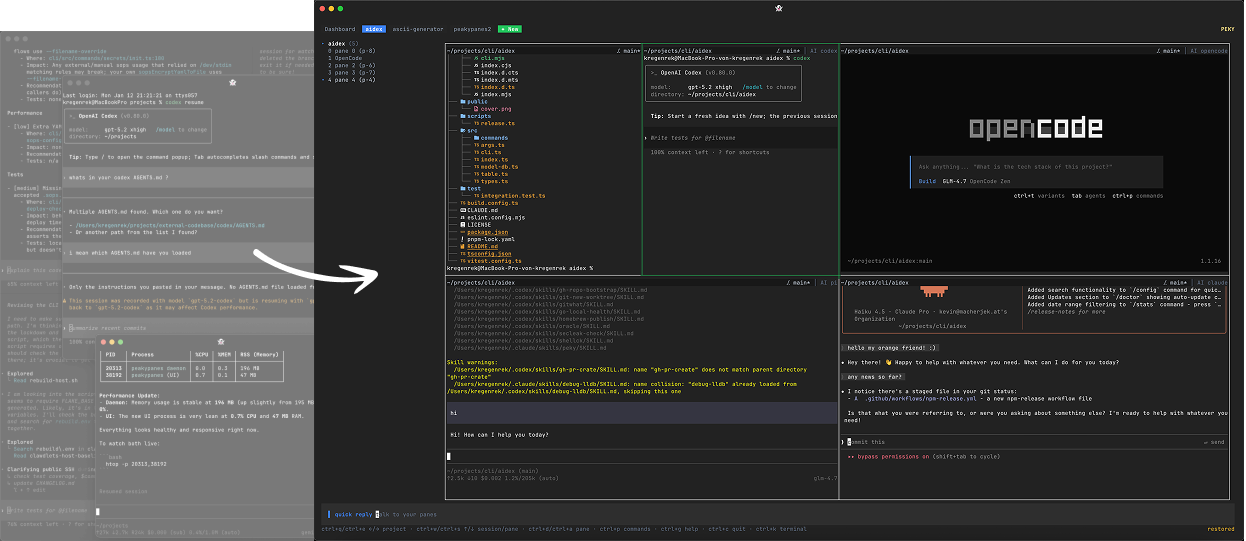Select the aidex tab
1246x541 pixels.
click(x=374, y=30)
